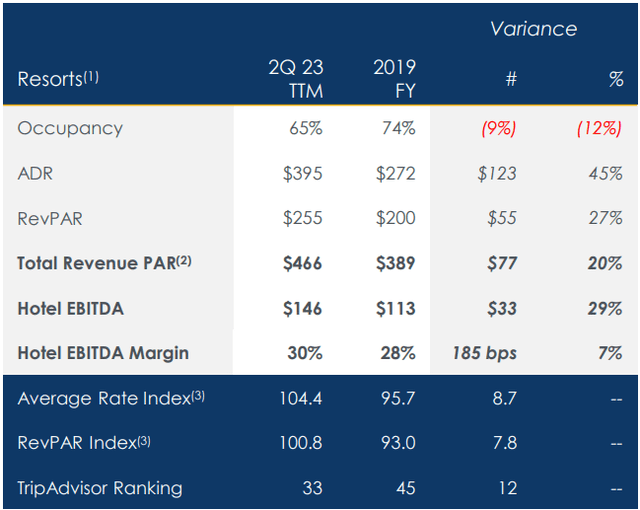This screenshot has width=640, height=510.
Task: Click the Occupancy value 74%
Action: pyautogui.click(x=399, y=128)
